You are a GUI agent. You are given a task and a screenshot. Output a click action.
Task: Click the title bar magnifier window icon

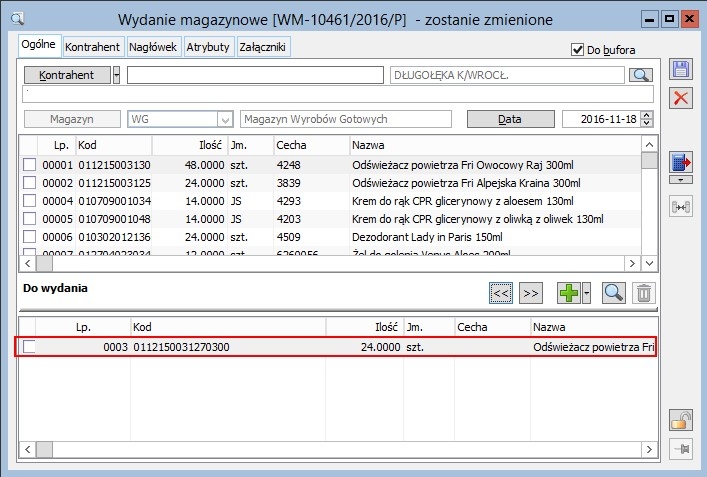click(x=17, y=19)
